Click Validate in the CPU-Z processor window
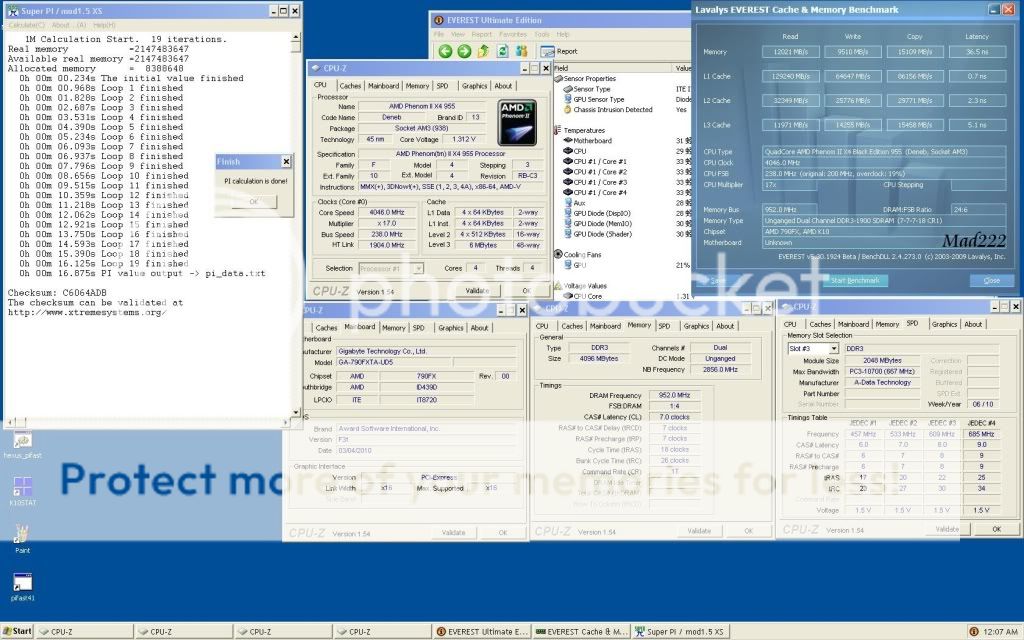 point(477,291)
